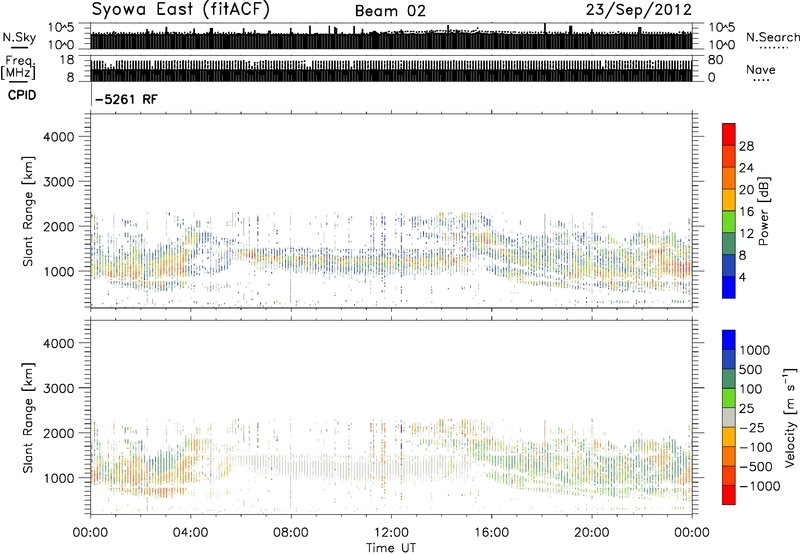Click the 'N.Search' legend label
Image resolution: width=800 pixels, height=554 pixels.
click(x=773, y=37)
